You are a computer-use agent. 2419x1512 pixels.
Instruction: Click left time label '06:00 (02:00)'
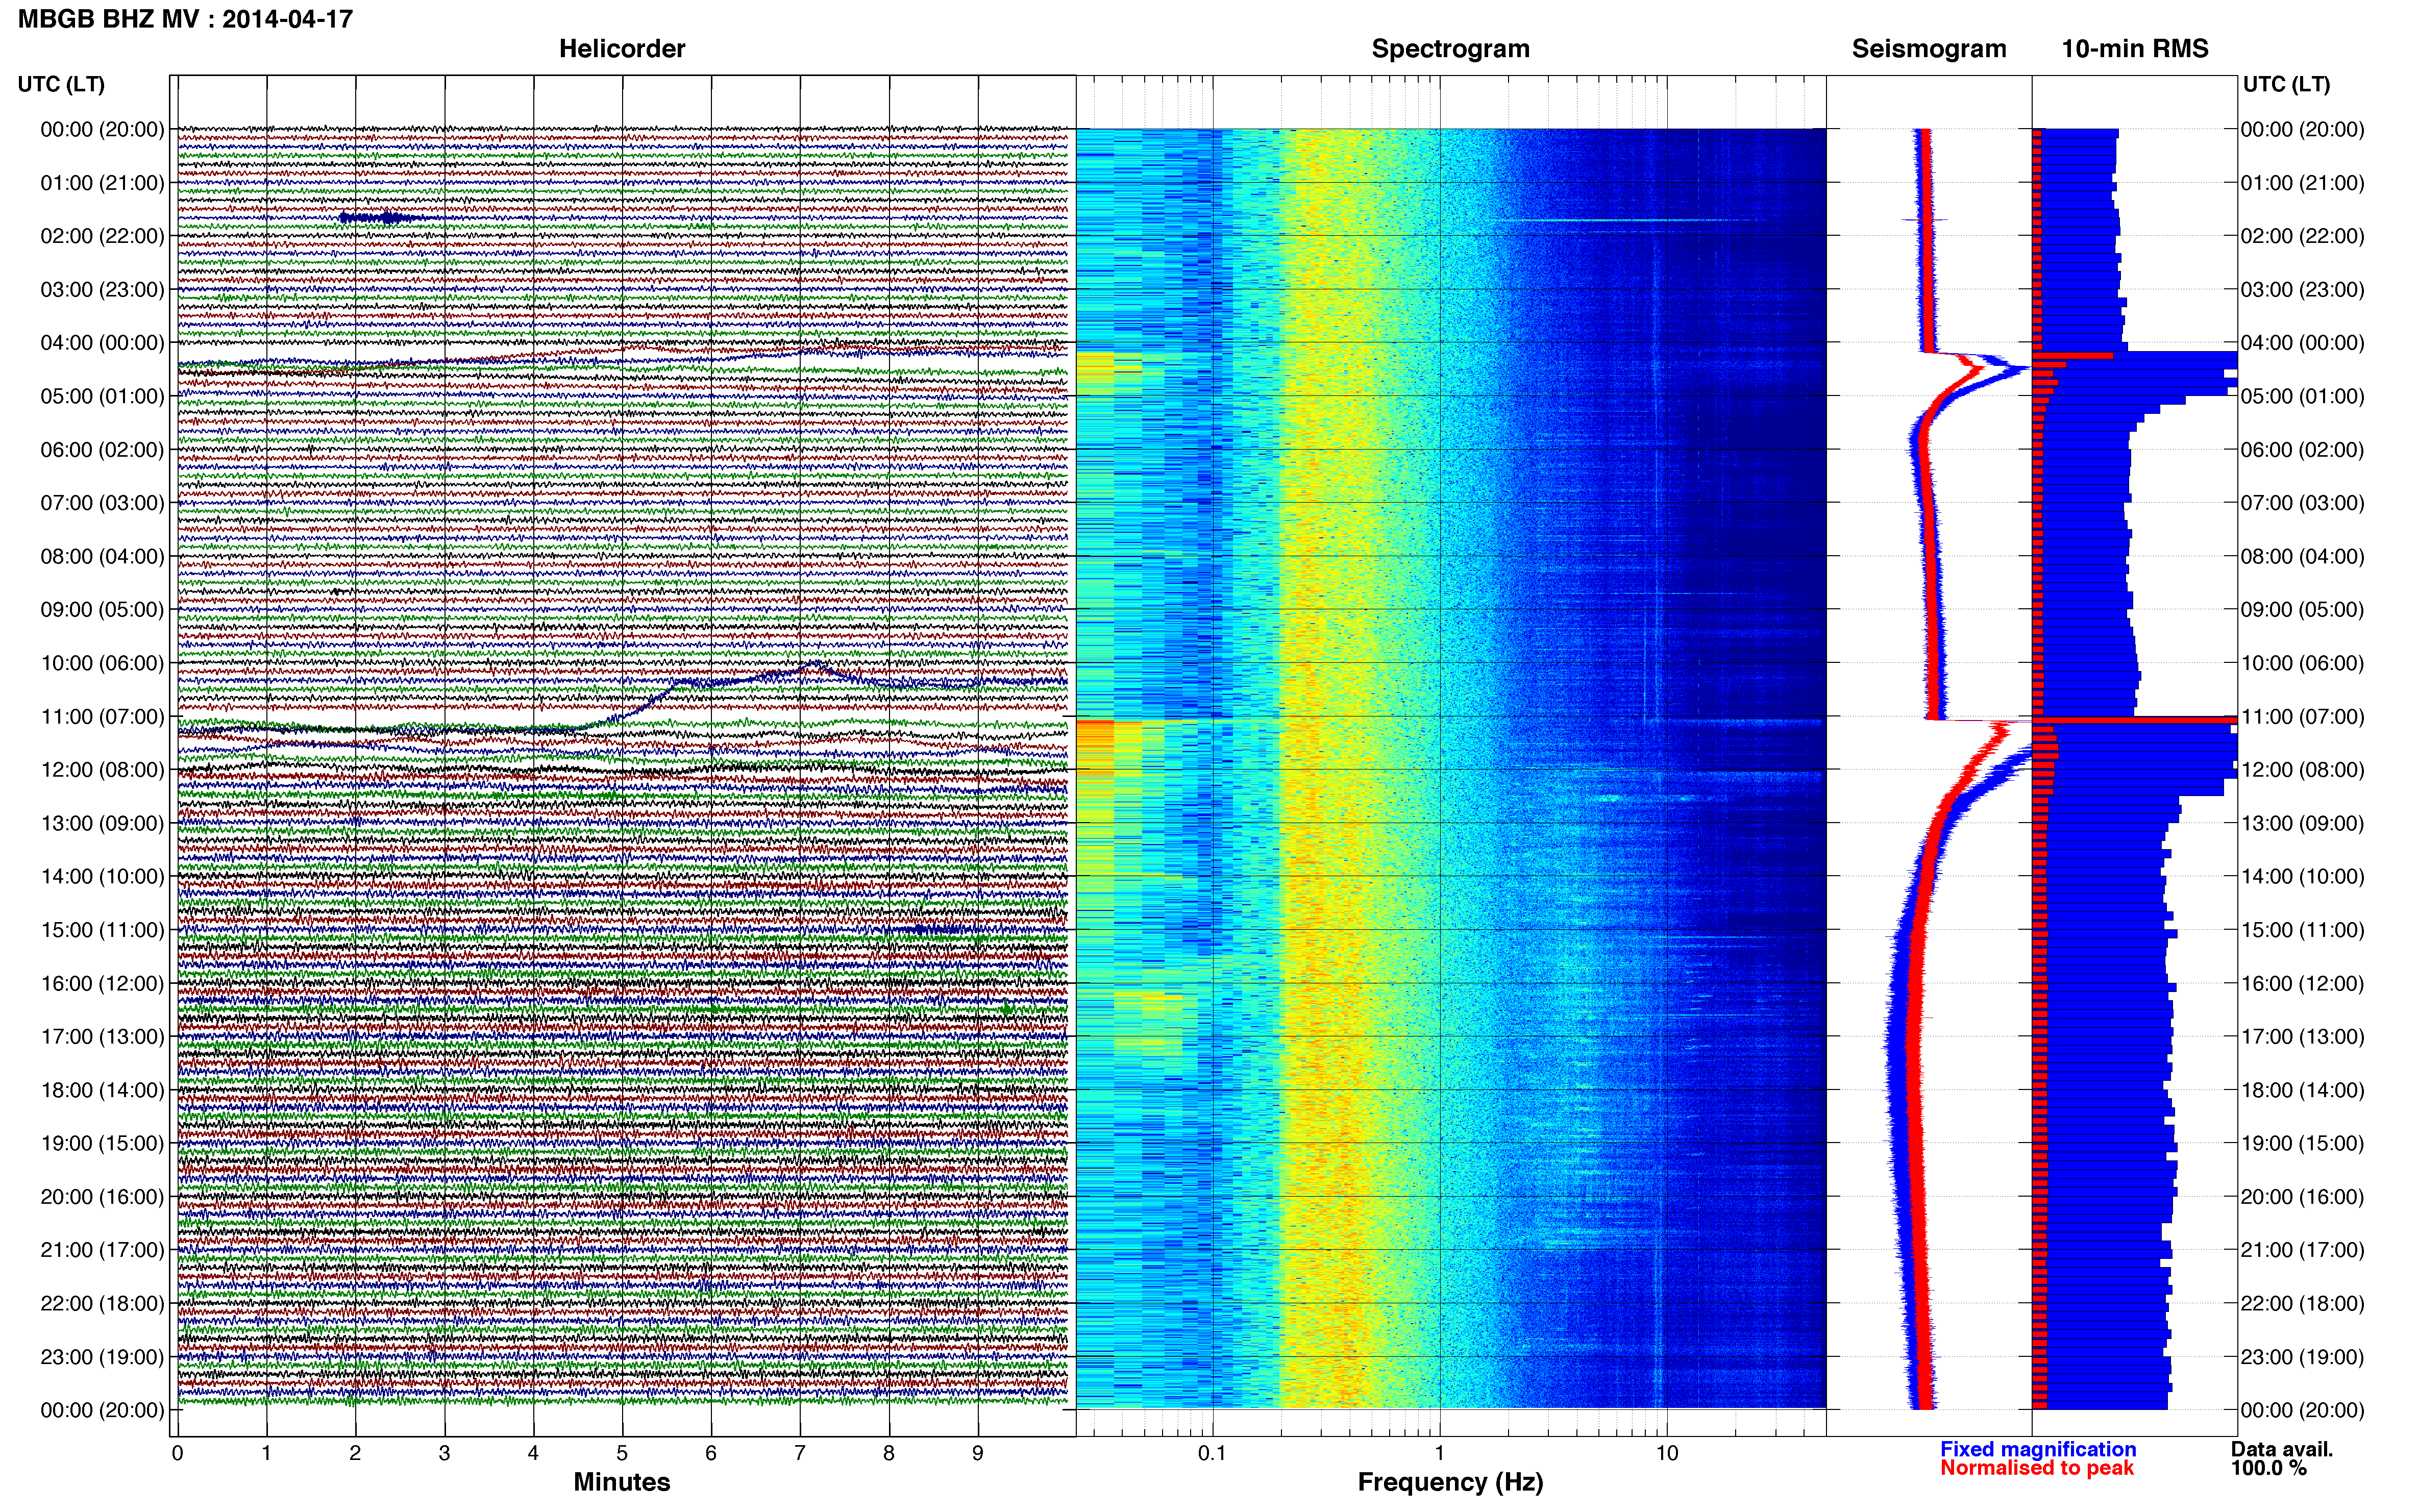point(102,450)
